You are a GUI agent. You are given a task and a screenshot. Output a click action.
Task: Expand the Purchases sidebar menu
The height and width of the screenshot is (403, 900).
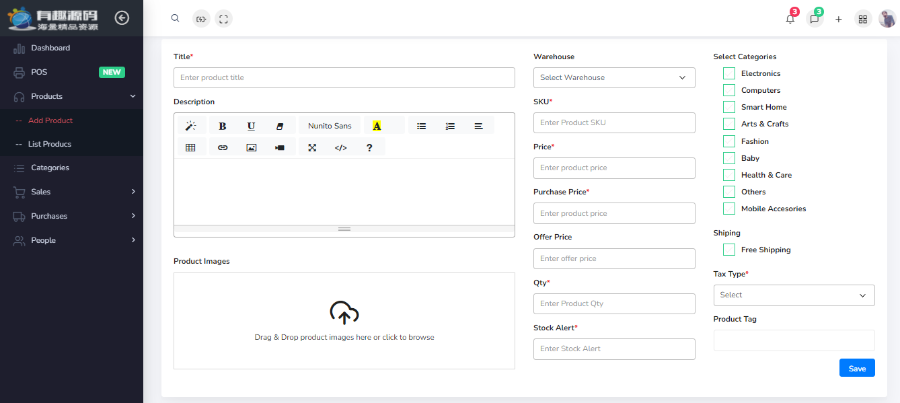(x=71, y=216)
